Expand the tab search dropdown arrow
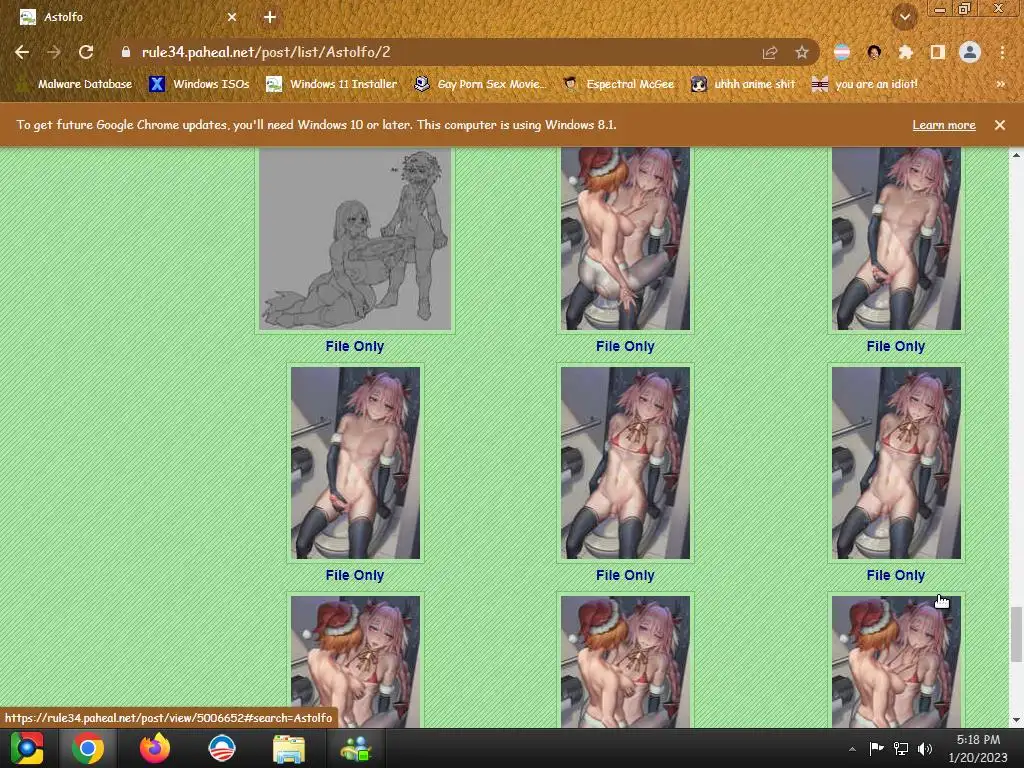The width and height of the screenshot is (1024, 768). (905, 18)
